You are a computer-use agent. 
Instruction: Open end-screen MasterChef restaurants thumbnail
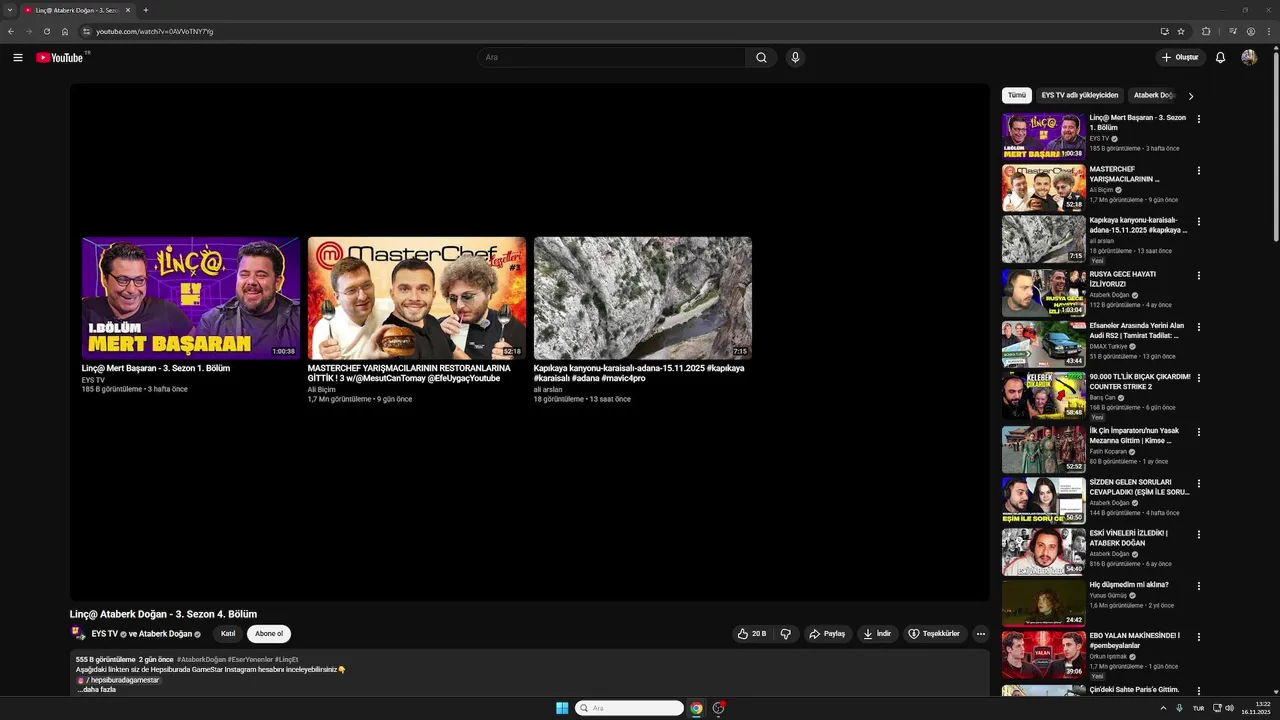(417, 298)
